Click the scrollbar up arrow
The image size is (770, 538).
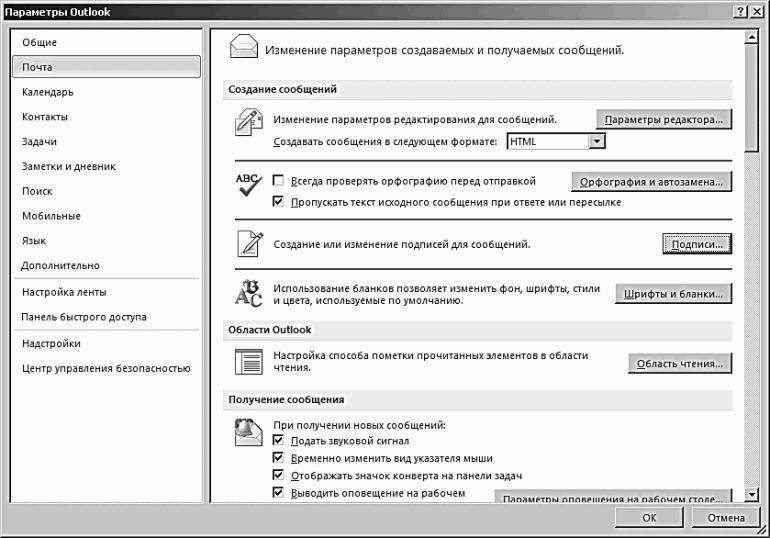pyautogui.click(x=751, y=37)
